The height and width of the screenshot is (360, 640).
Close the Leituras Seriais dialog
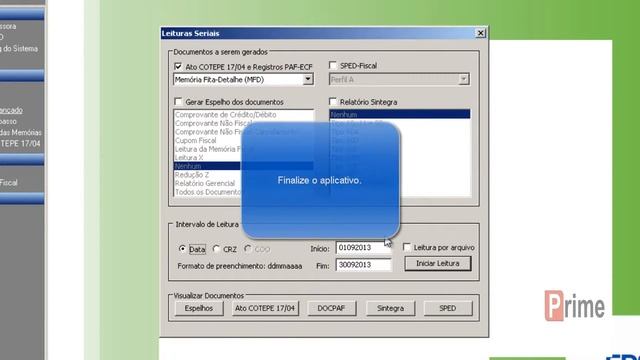[480, 33]
